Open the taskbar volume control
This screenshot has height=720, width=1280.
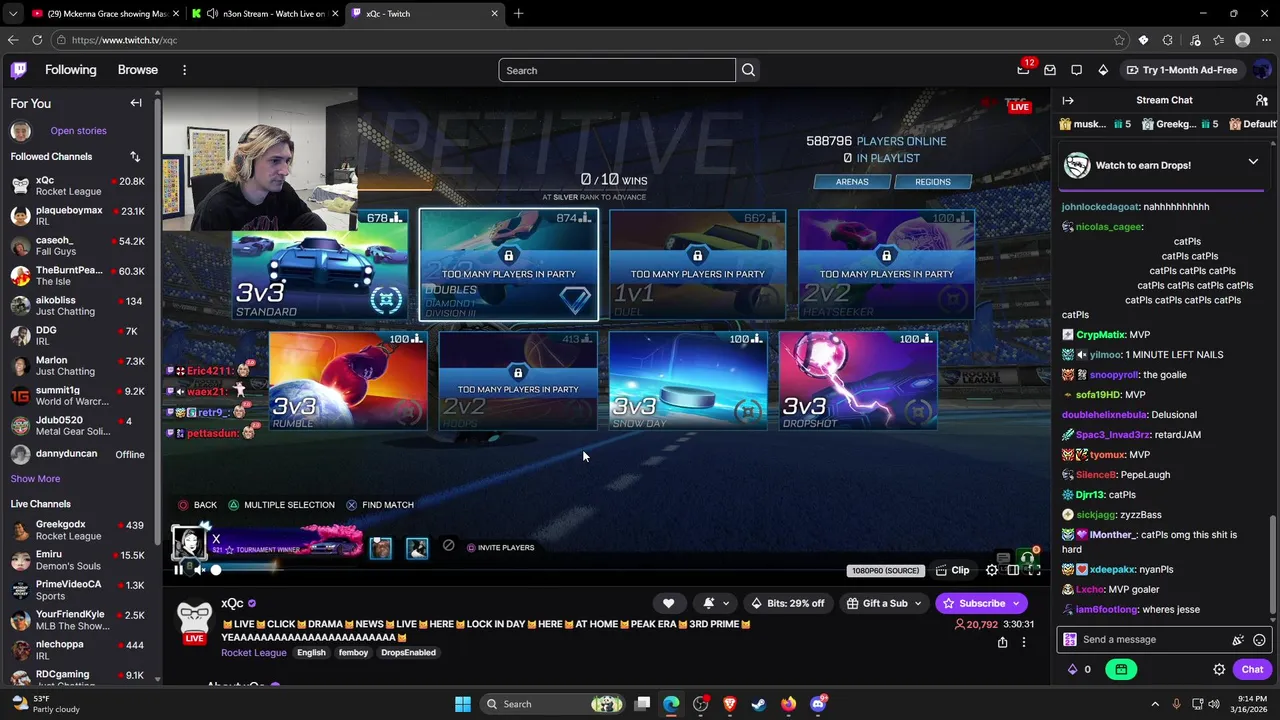[1214, 704]
